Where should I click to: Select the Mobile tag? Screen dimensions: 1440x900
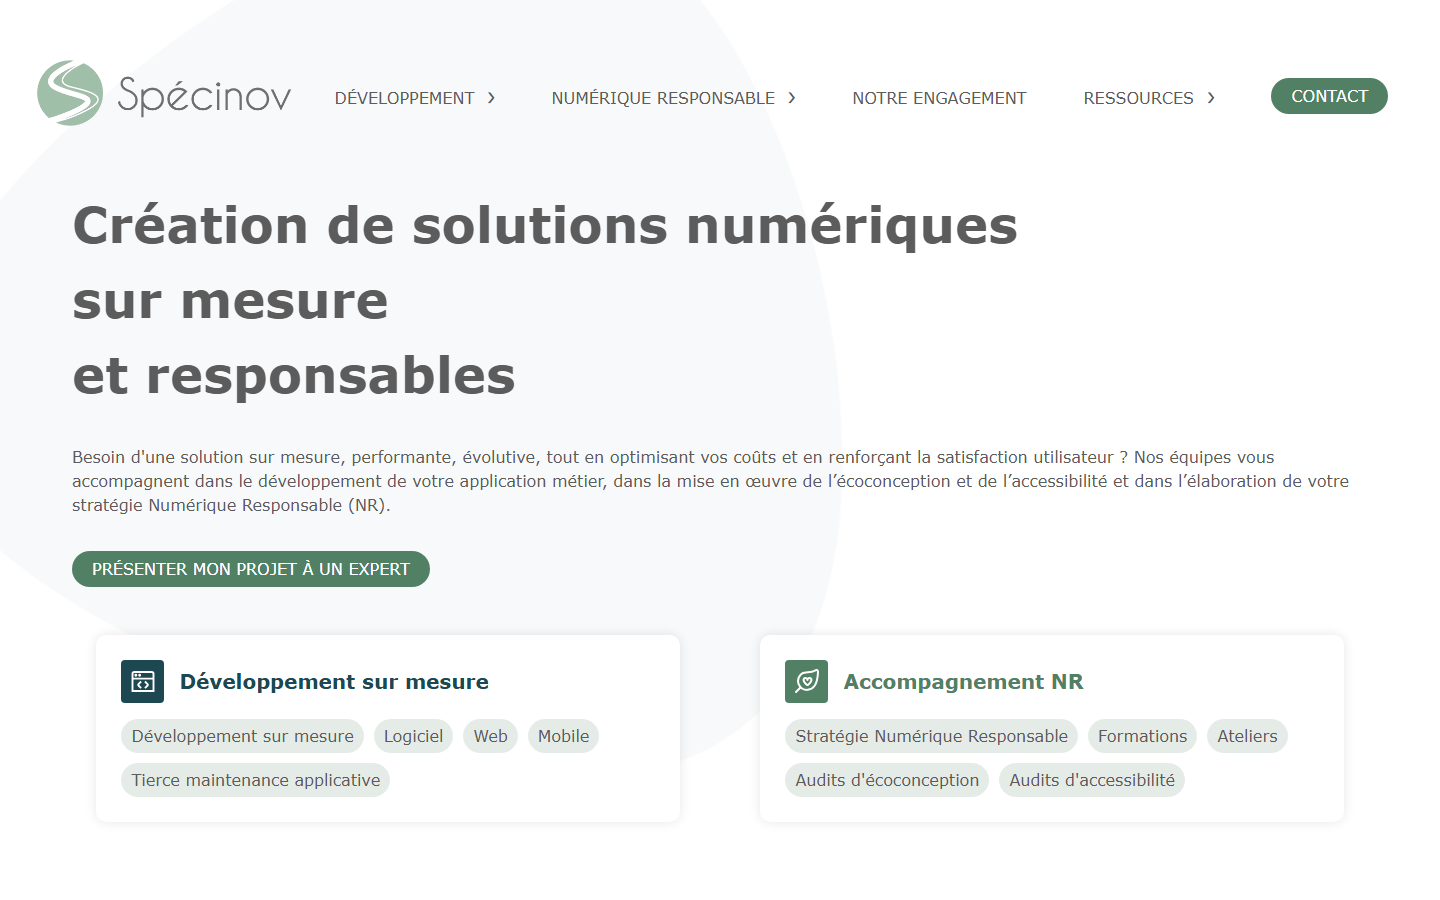pos(563,736)
